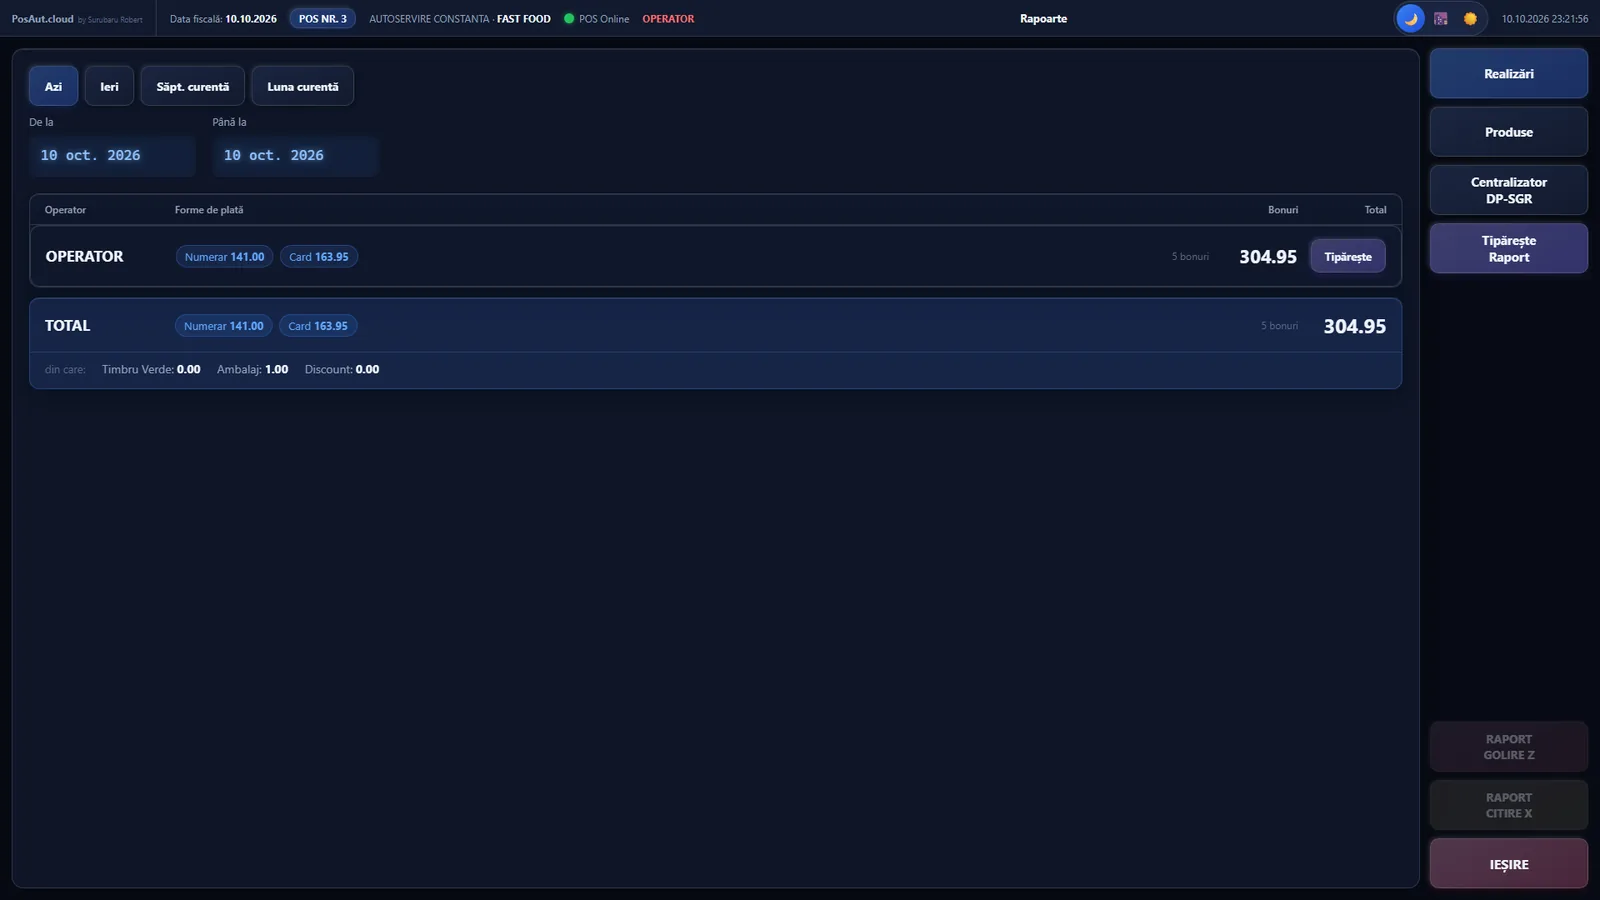1600x900 pixels.
Task: Click the Timbru Verde: 0.00 value
Action: click(151, 370)
